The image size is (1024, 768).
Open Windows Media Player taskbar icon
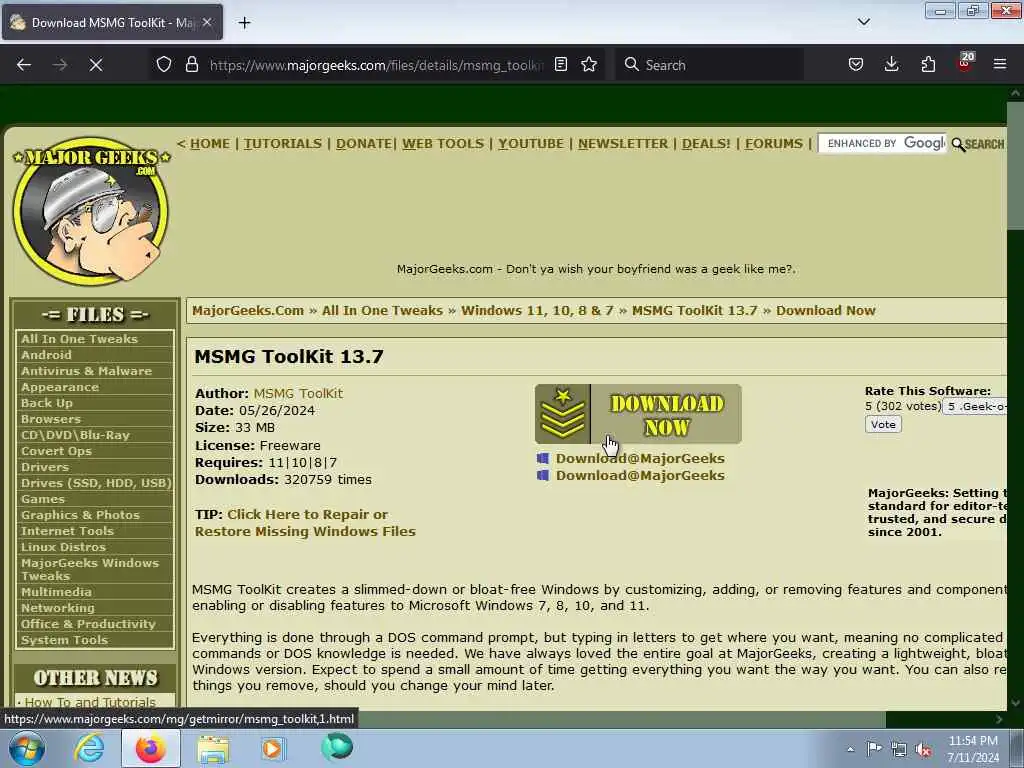click(x=272, y=748)
